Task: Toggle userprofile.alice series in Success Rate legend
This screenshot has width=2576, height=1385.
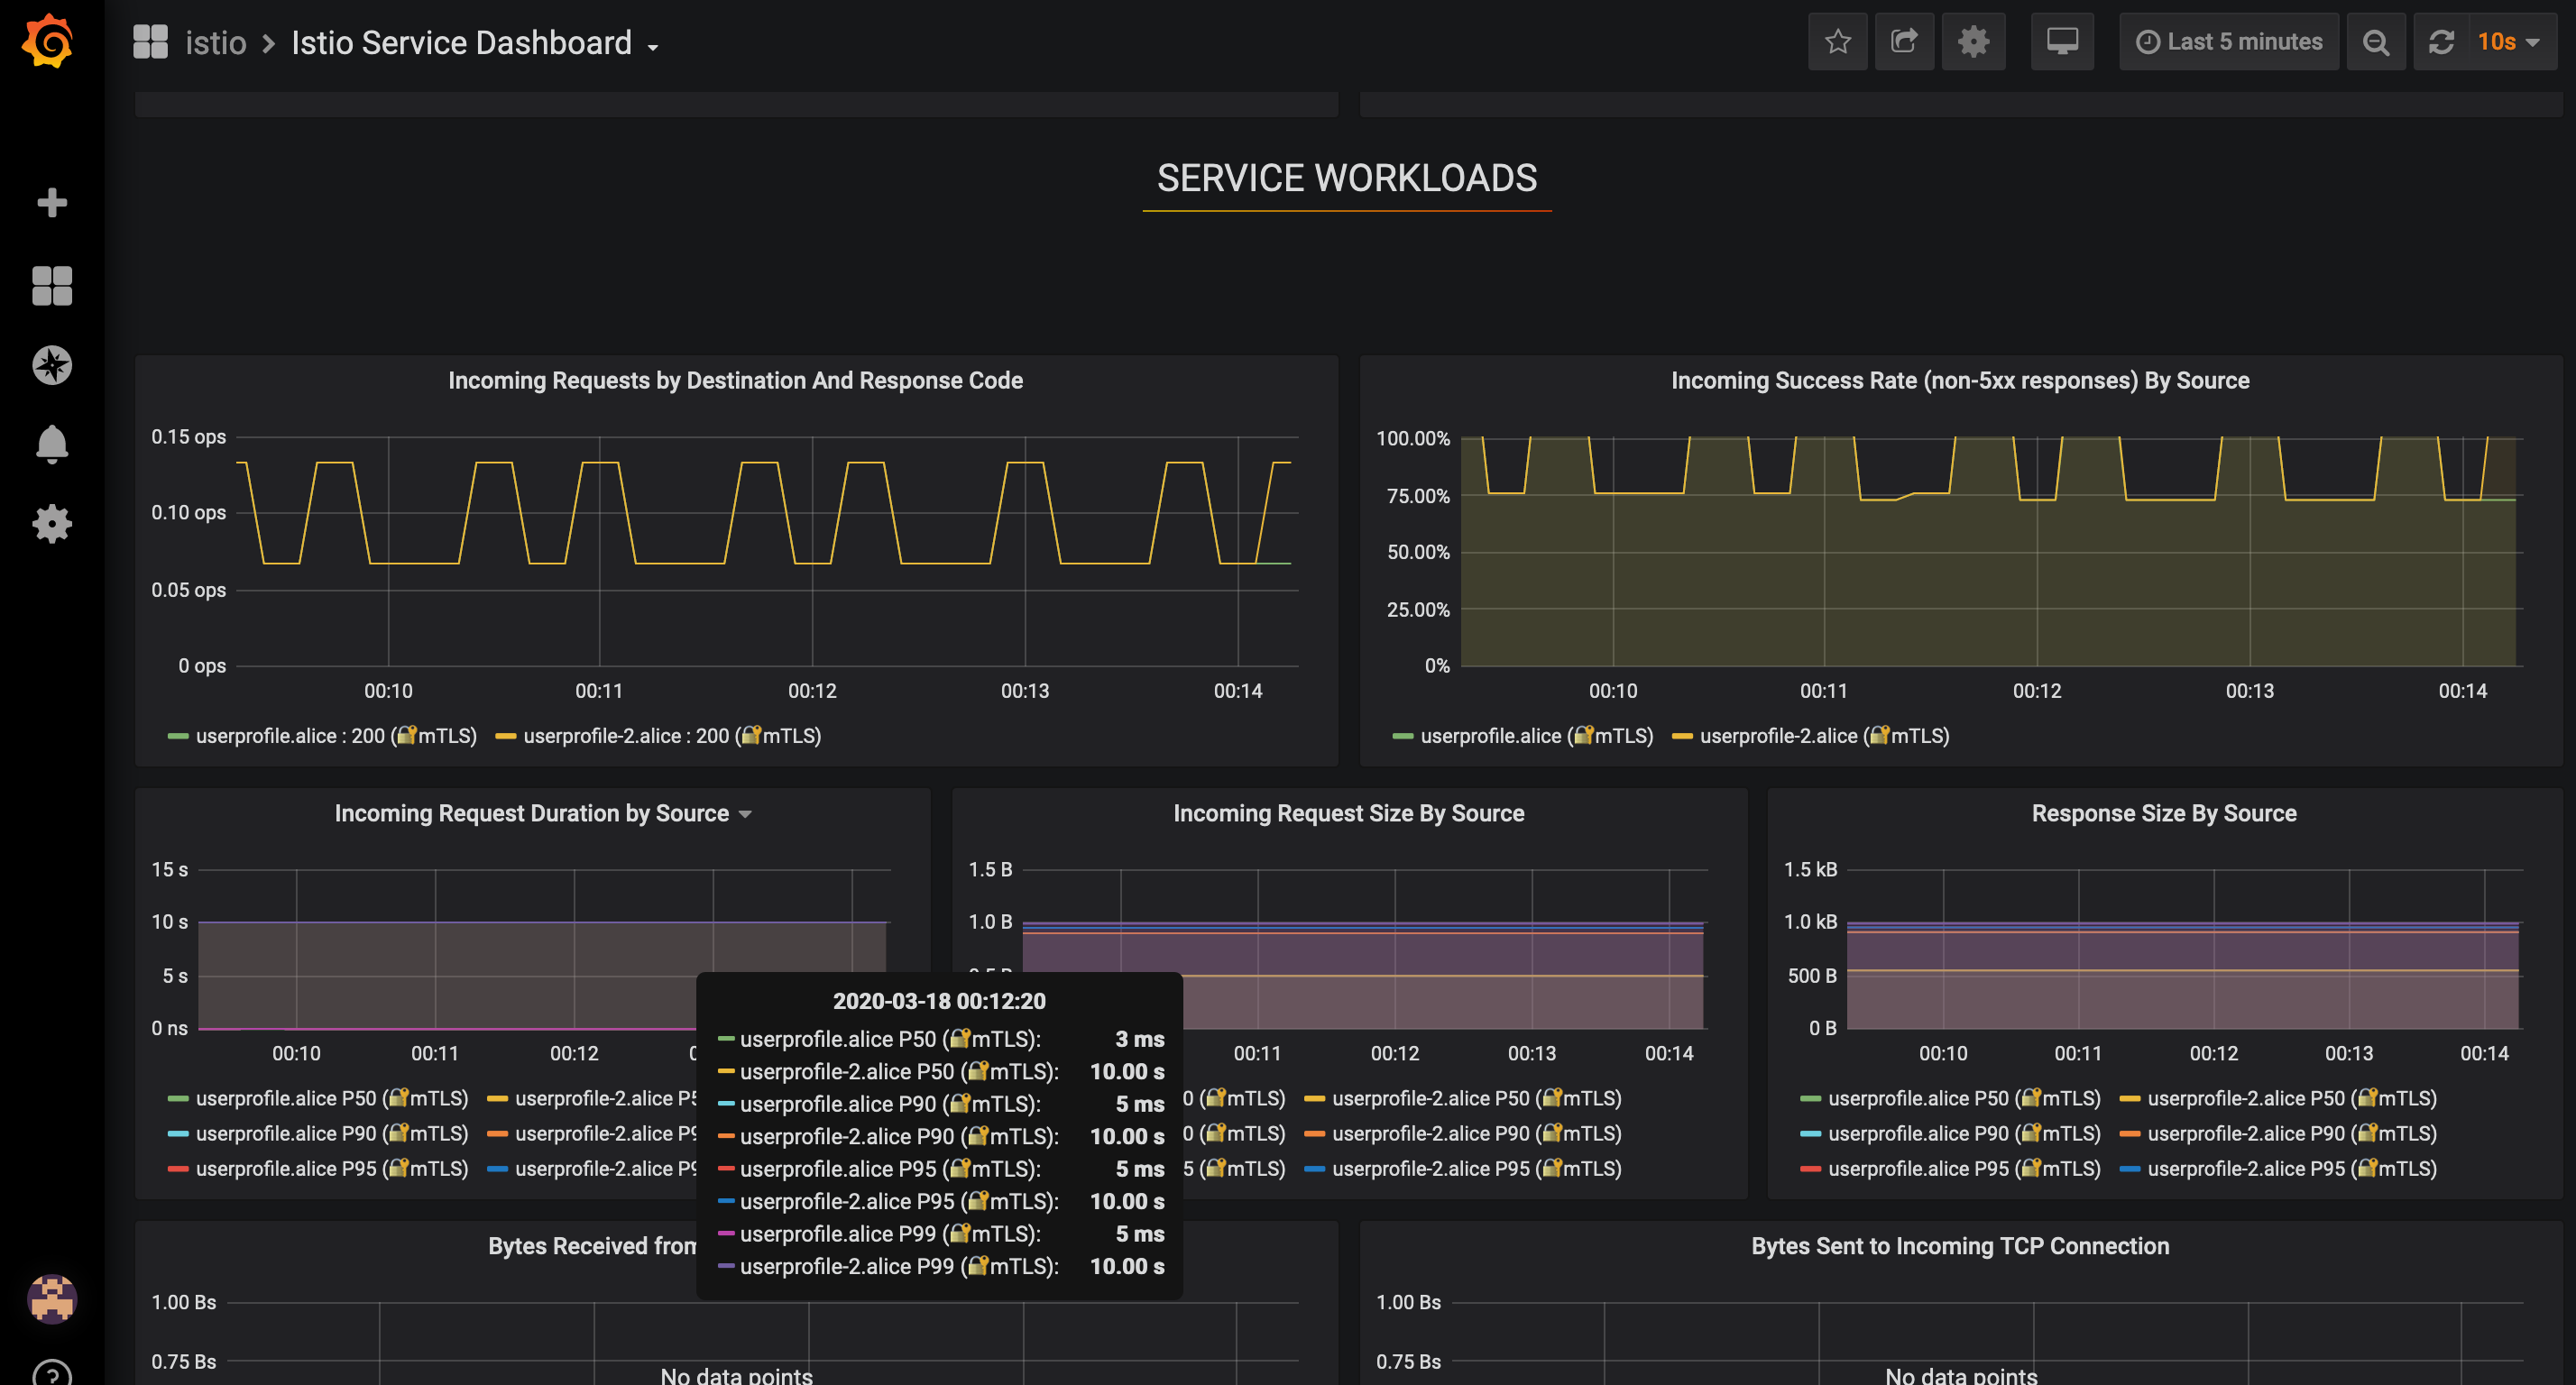Action: pos(1537,736)
